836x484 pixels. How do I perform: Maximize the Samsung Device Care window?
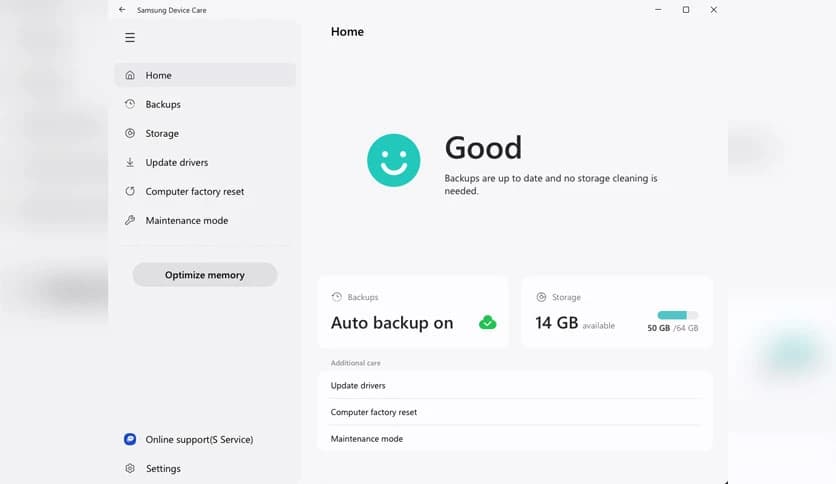coord(686,10)
